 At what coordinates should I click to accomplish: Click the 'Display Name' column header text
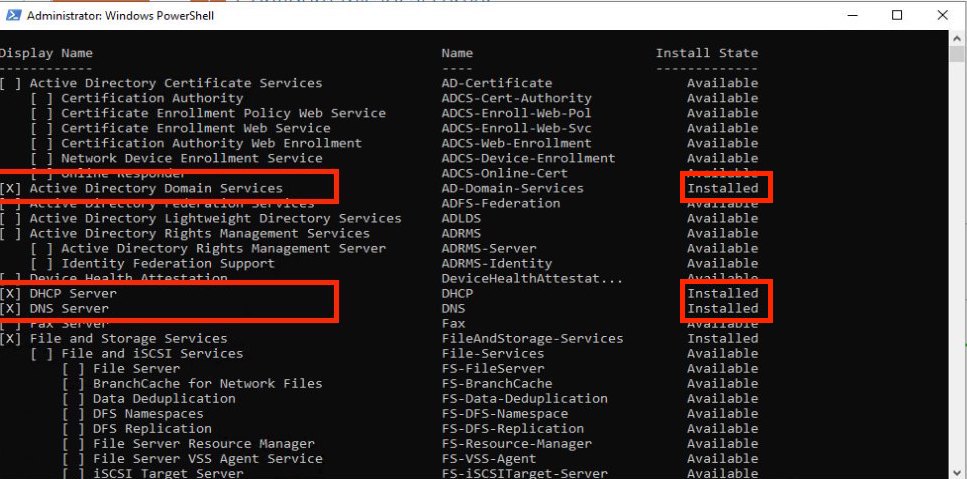tap(46, 53)
